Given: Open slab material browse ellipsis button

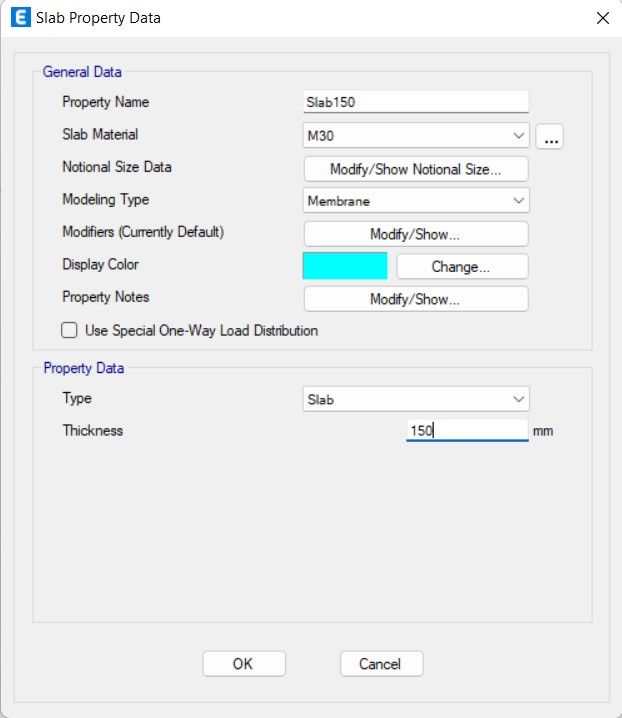Looking at the screenshot, I should point(550,136).
